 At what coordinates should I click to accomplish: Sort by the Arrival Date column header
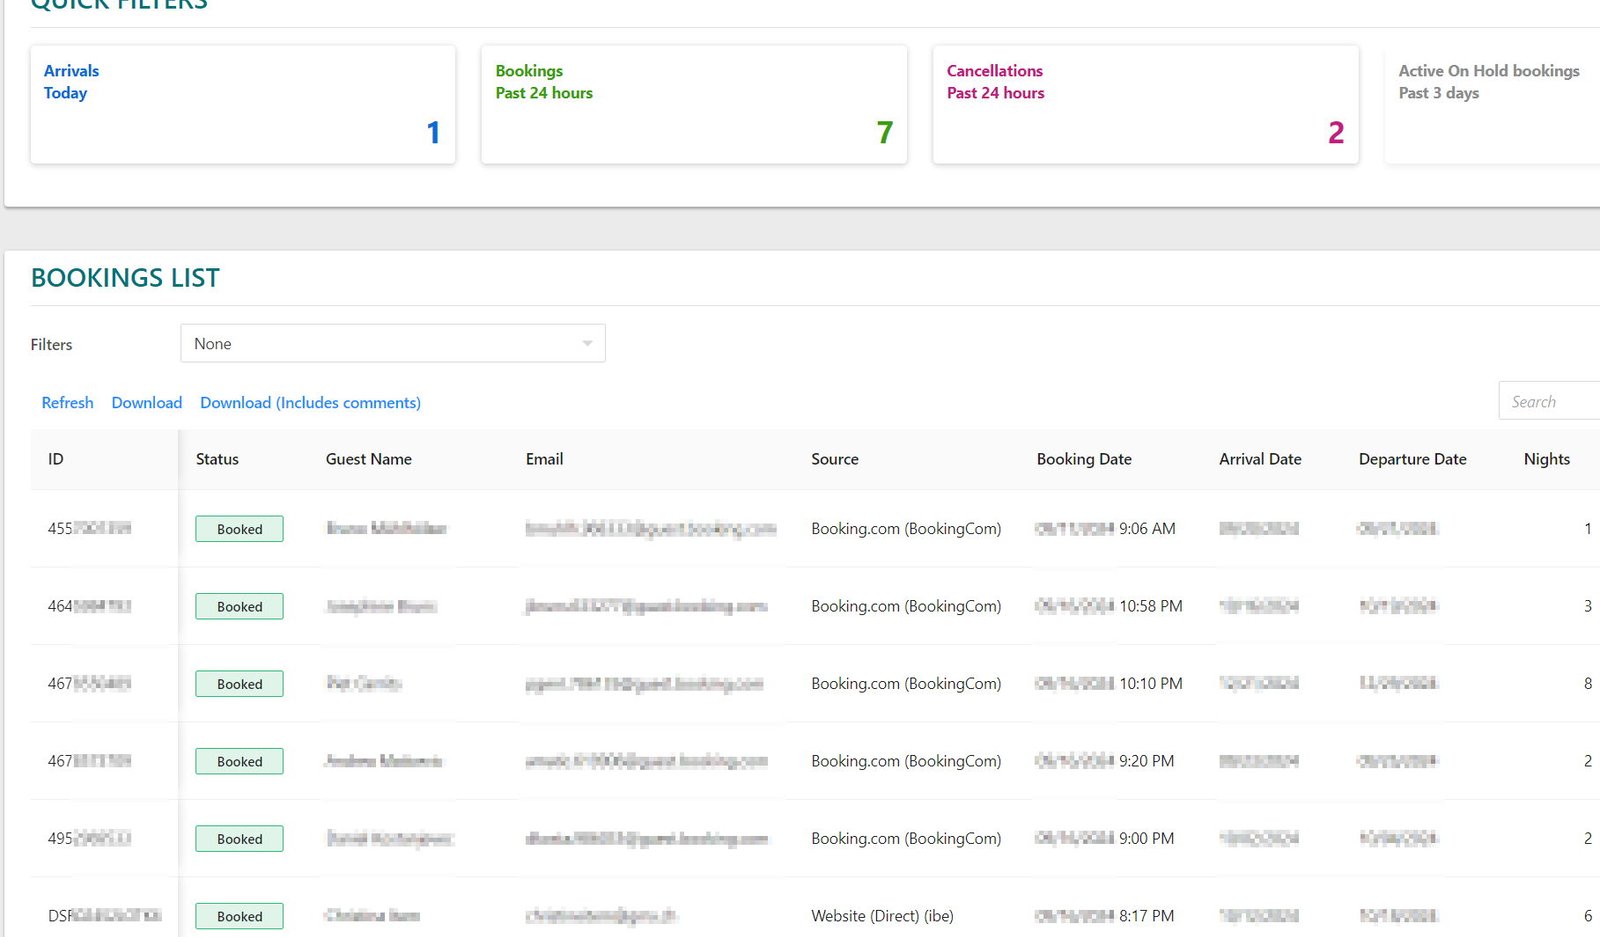point(1260,459)
